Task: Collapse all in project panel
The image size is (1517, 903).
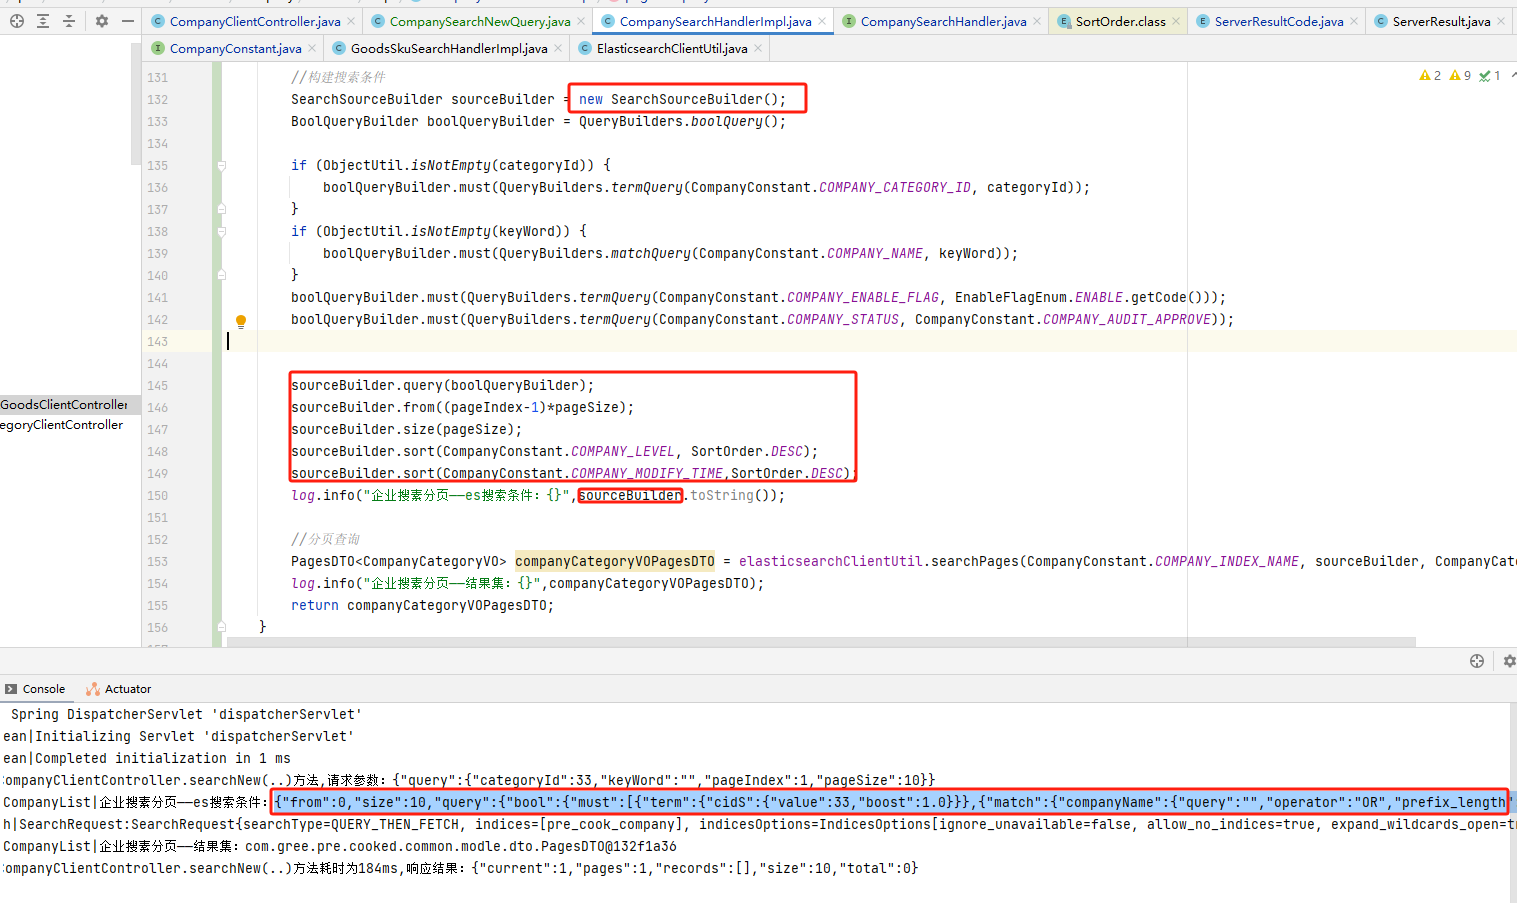Action: click(x=68, y=21)
